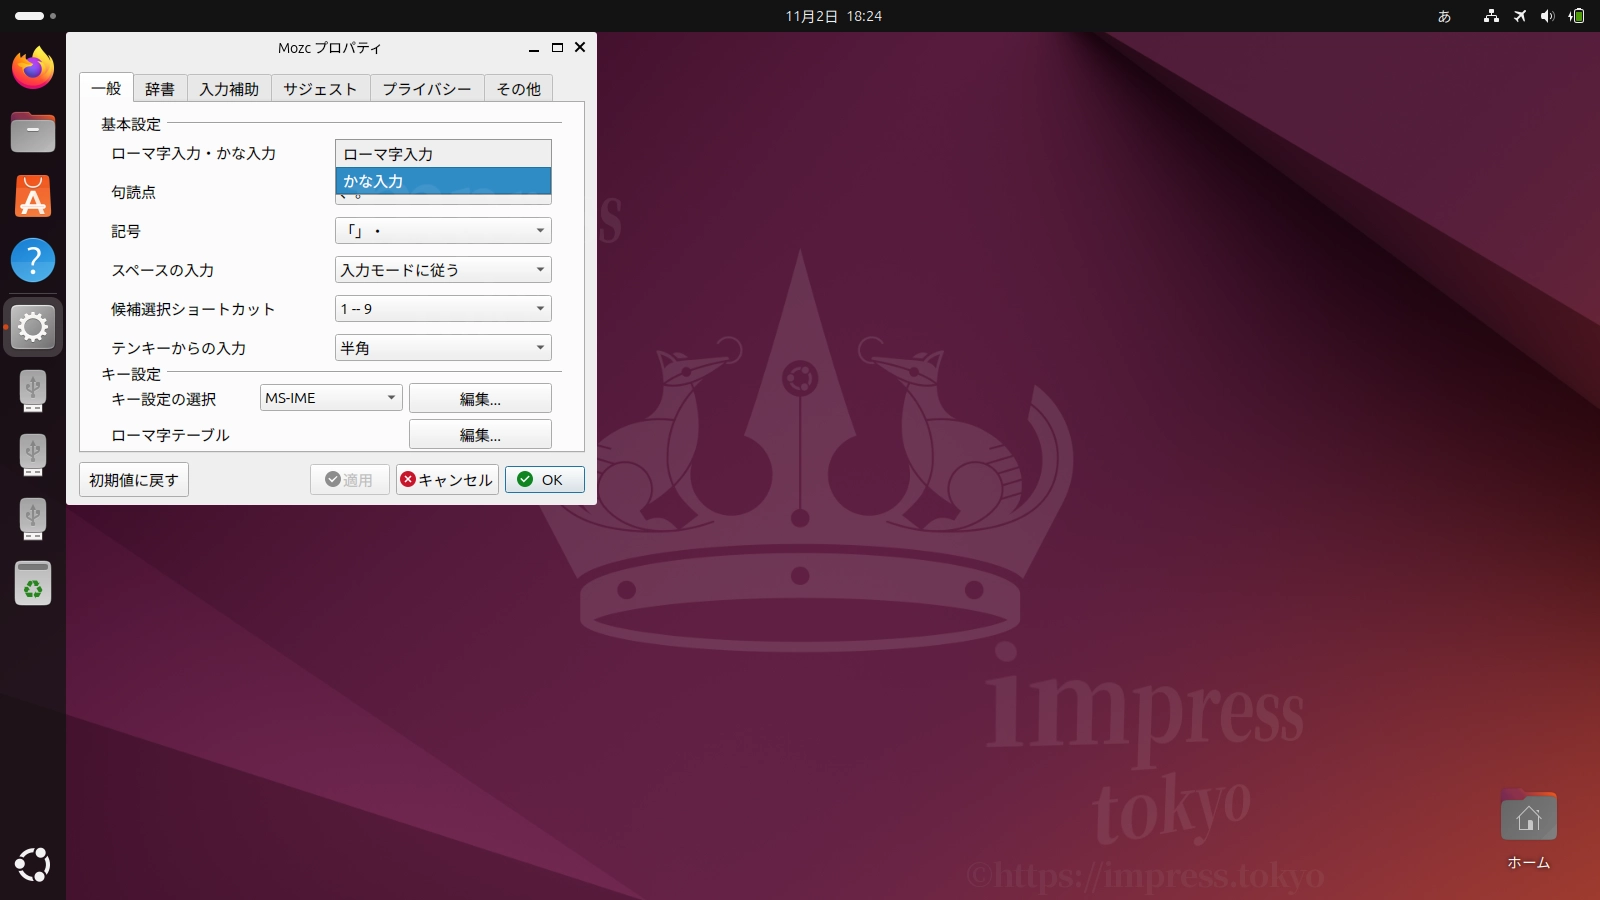This screenshot has width=1600, height=900.
Task: Click the あ input method indicator
Action: click(1444, 16)
